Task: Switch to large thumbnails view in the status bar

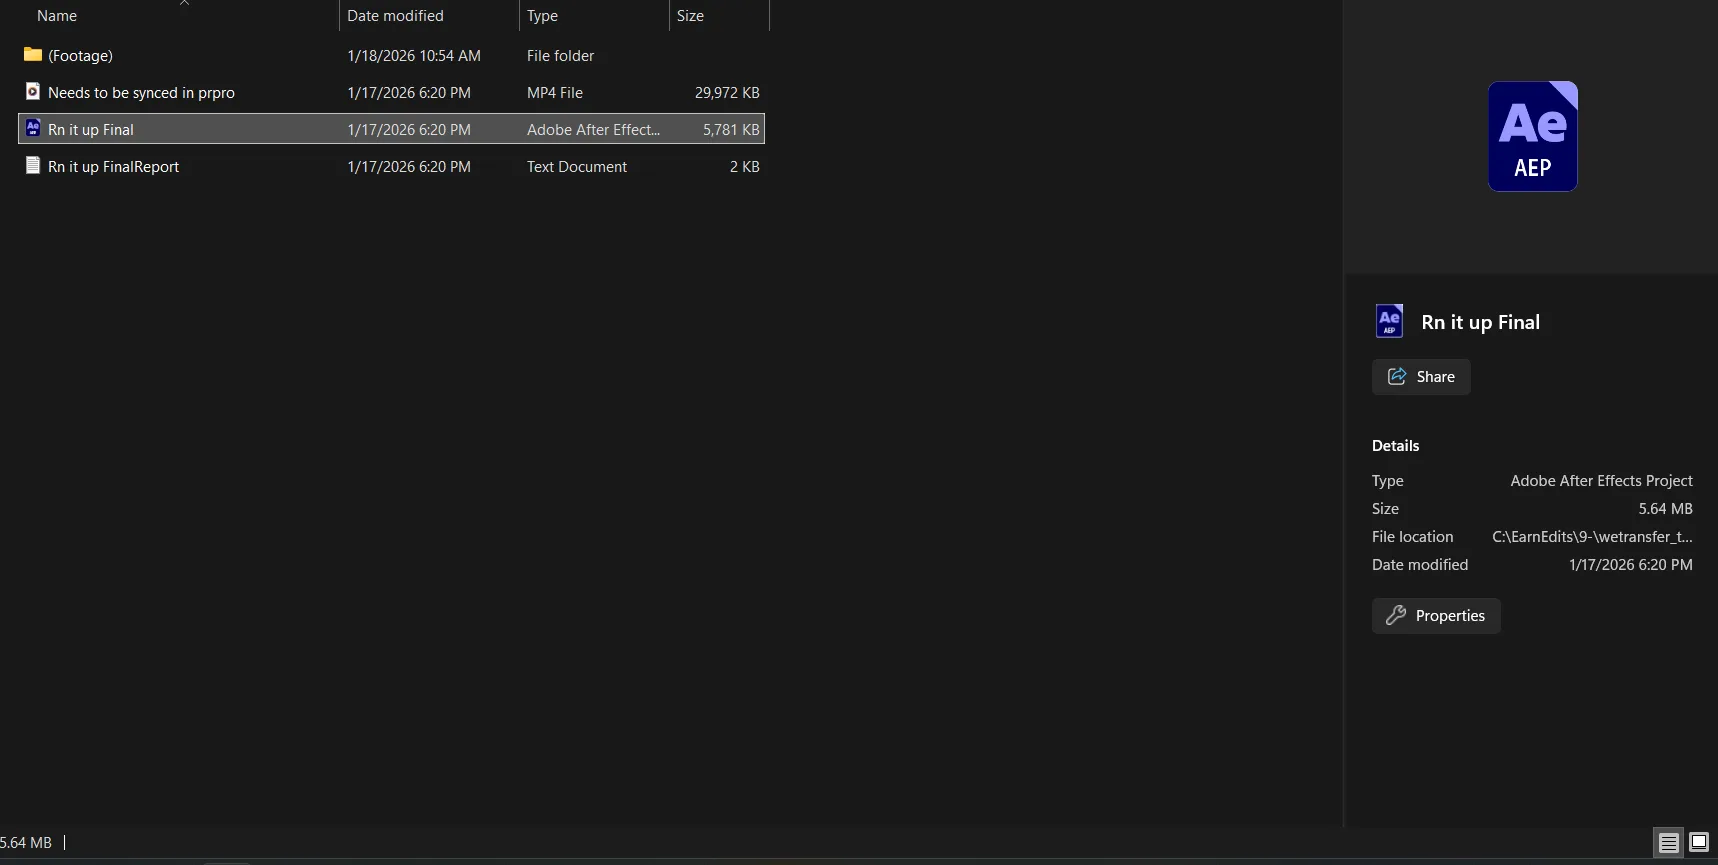Action: (1699, 843)
